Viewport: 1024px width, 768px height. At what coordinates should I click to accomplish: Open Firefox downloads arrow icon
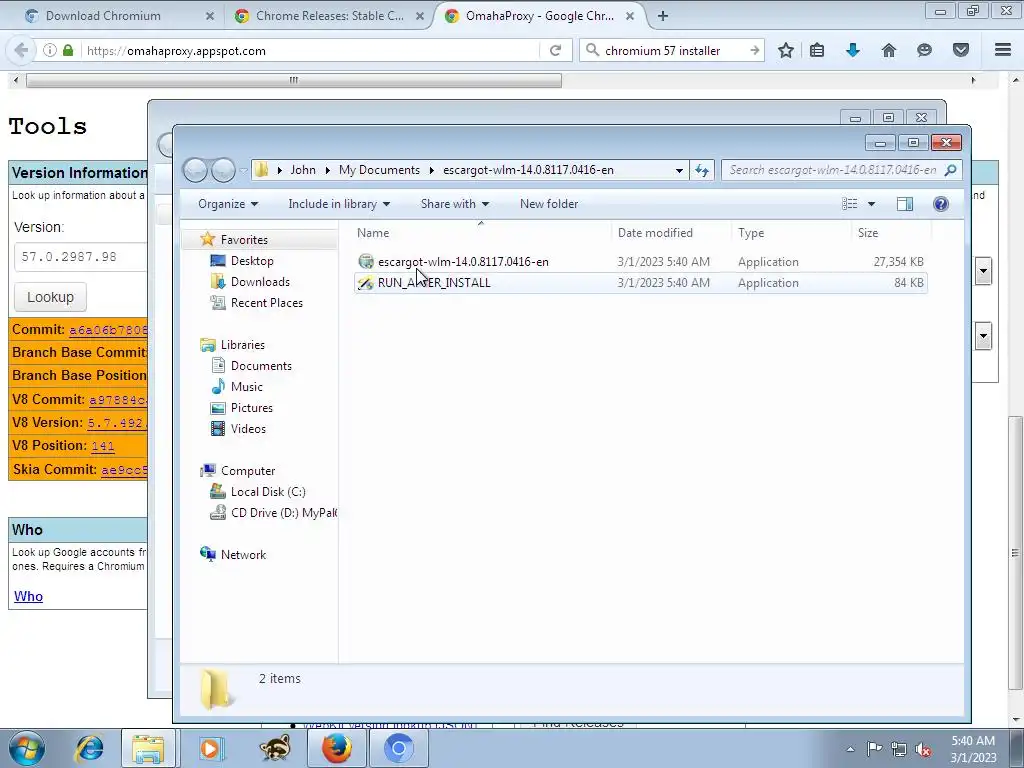coord(852,50)
